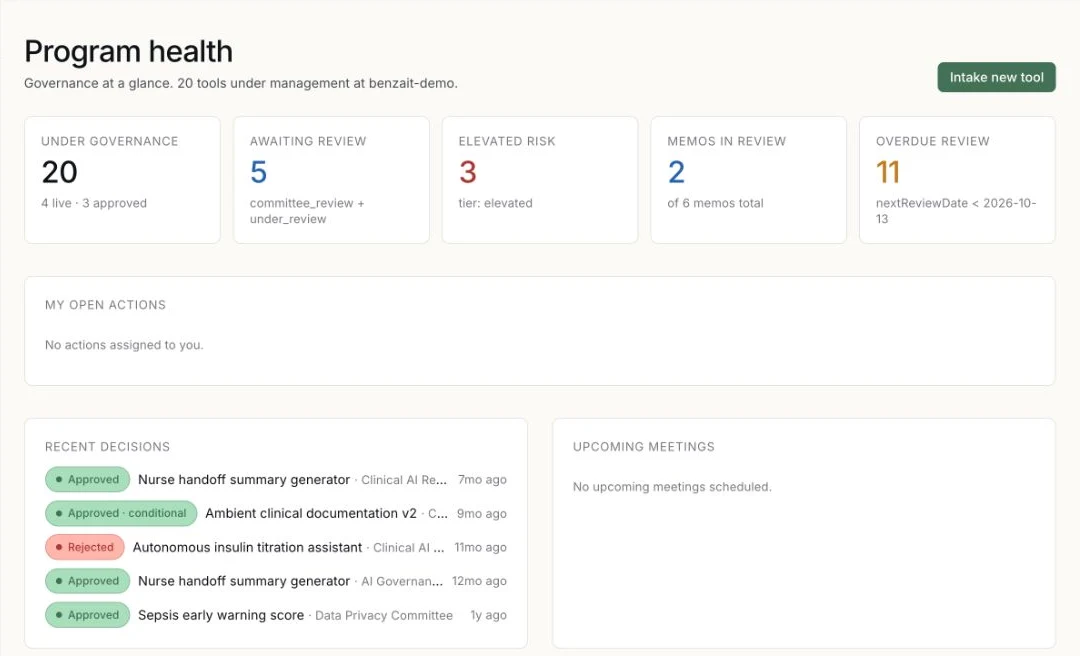Click the 'Governance at a glance' subtitle
This screenshot has width=1080, height=656.
[x=240, y=83]
